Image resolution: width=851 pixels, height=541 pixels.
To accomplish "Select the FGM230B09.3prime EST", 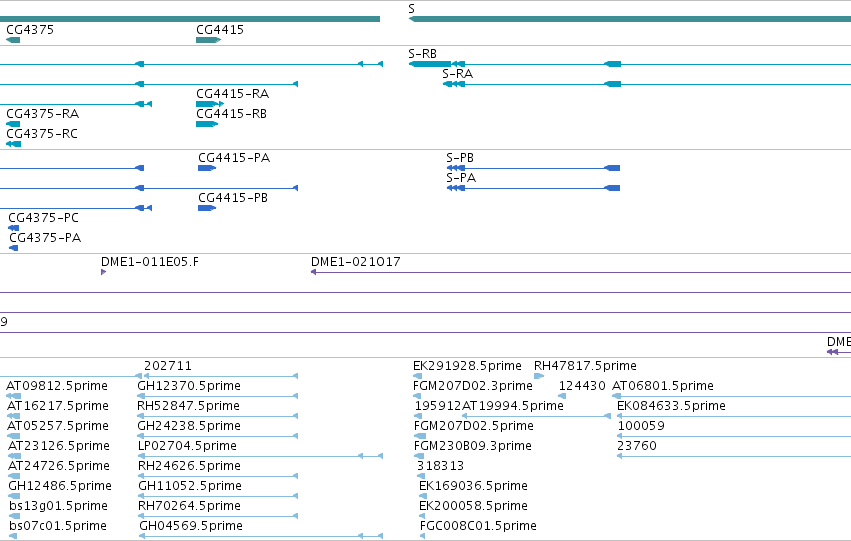I will tap(473, 446).
